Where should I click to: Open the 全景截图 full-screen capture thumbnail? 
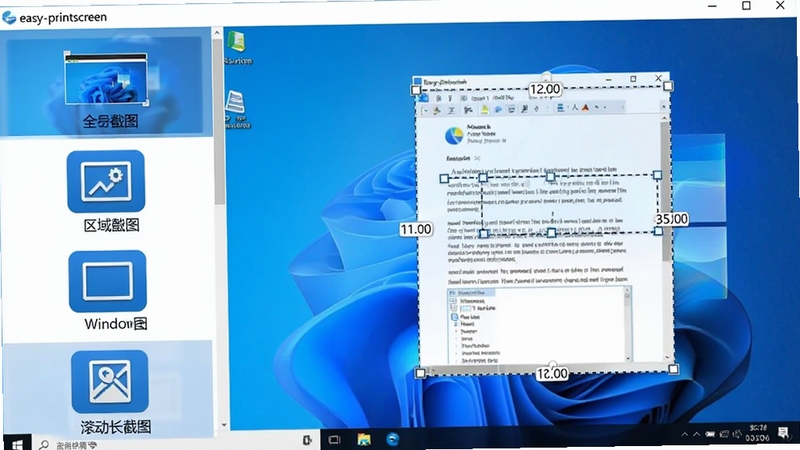[106, 79]
